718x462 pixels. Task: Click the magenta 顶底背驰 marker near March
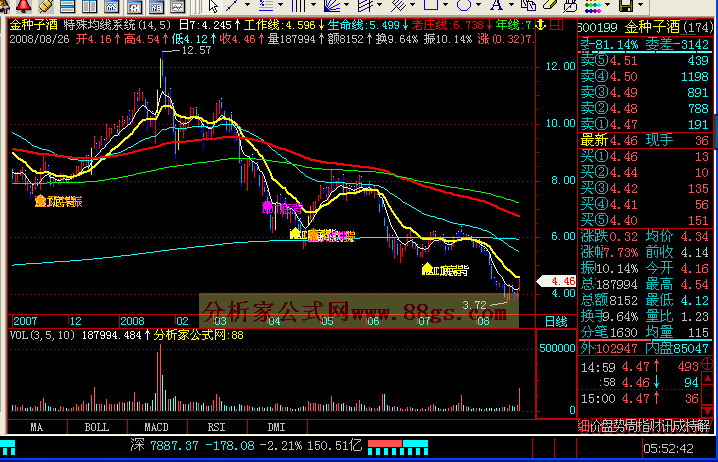(282, 208)
